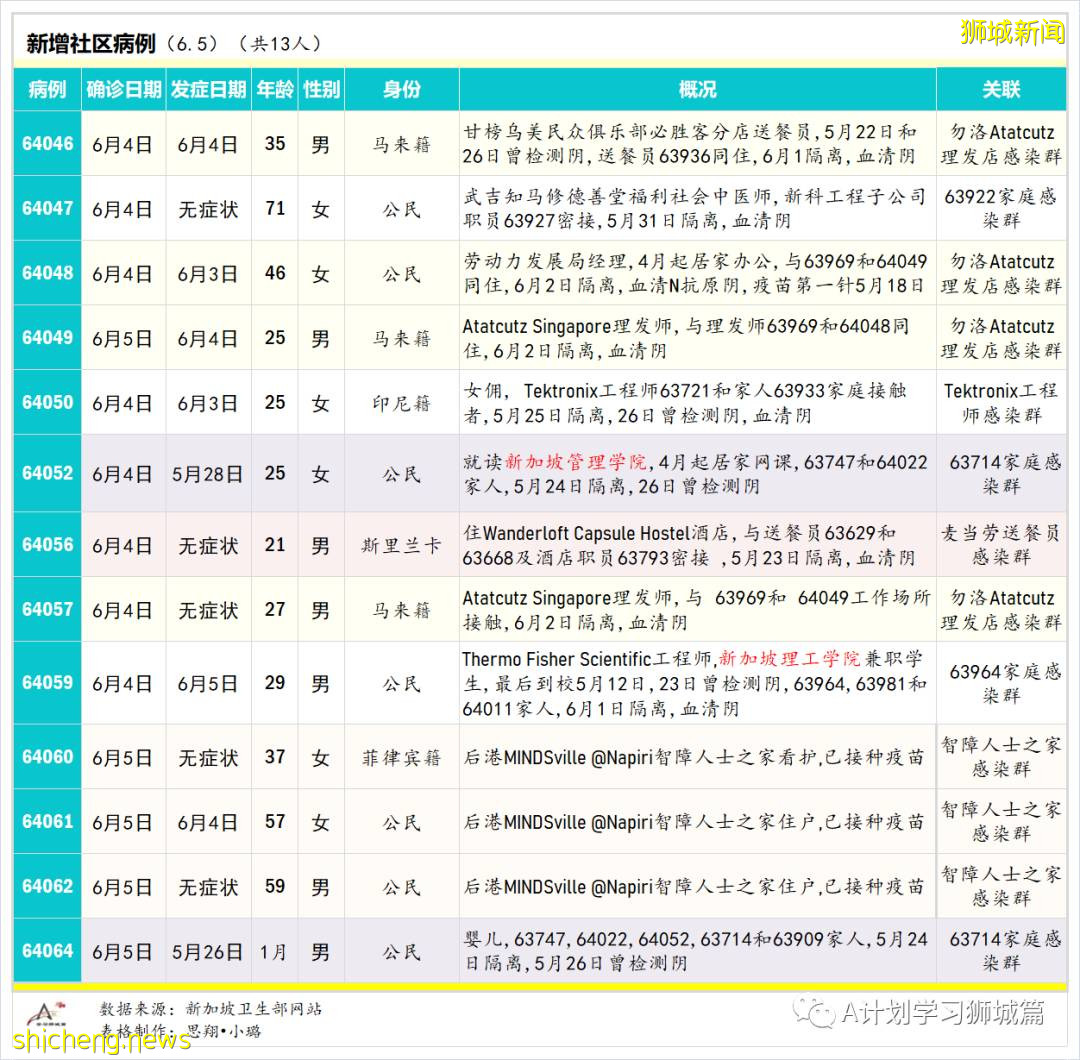This screenshot has height=1060, width=1080.
Task: Select the 确诊日期 column header
Action: point(123,89)
